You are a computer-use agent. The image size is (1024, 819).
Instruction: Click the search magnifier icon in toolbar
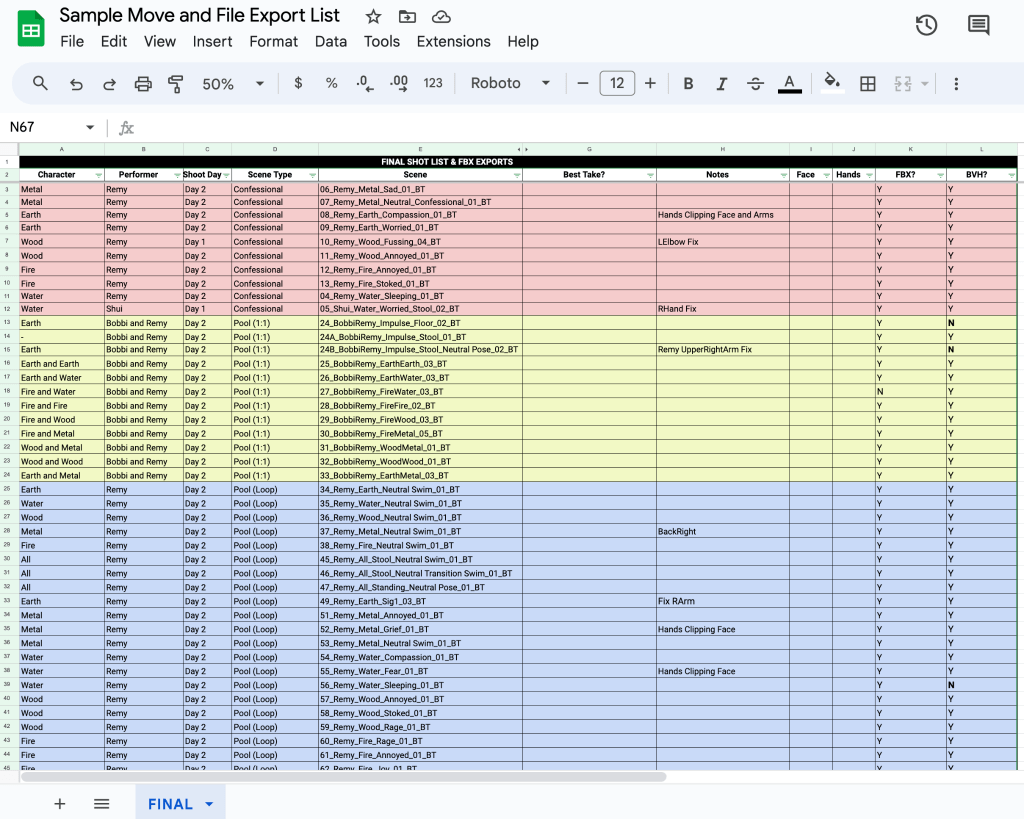point(40,83)
